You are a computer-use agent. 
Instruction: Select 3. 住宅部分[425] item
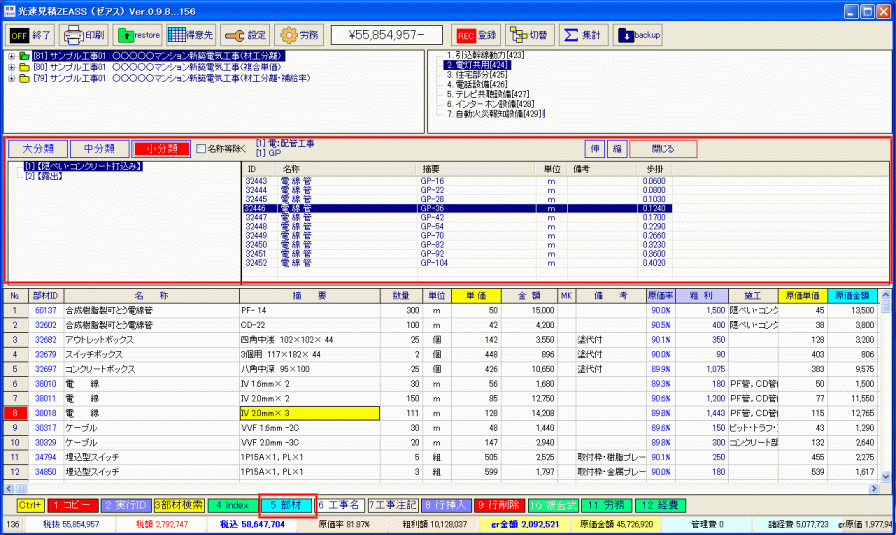[477, 75]
